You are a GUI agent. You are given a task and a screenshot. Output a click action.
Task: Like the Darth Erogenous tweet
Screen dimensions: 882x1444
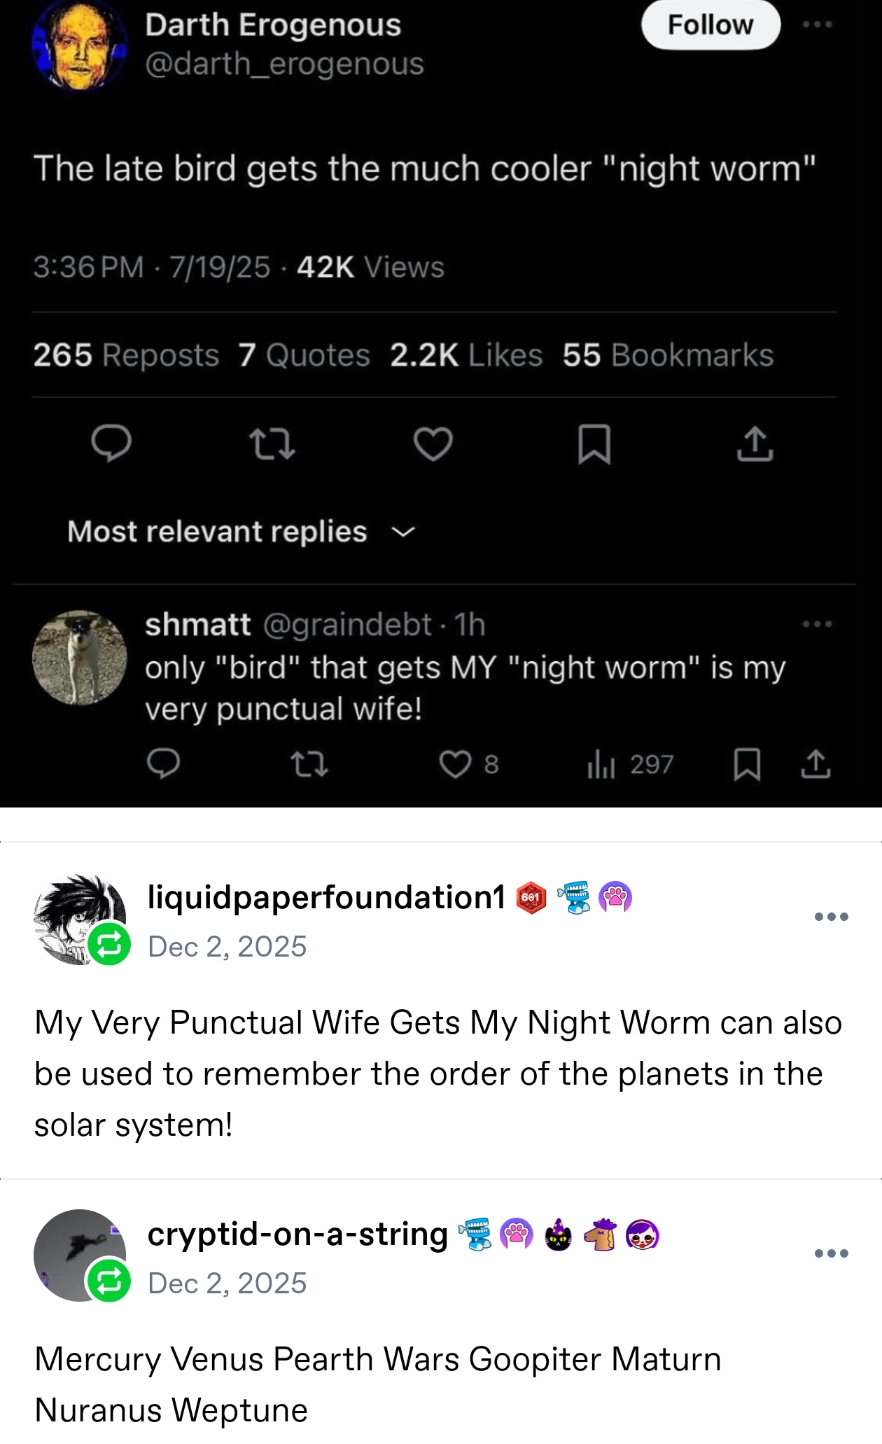coord(433,444)
